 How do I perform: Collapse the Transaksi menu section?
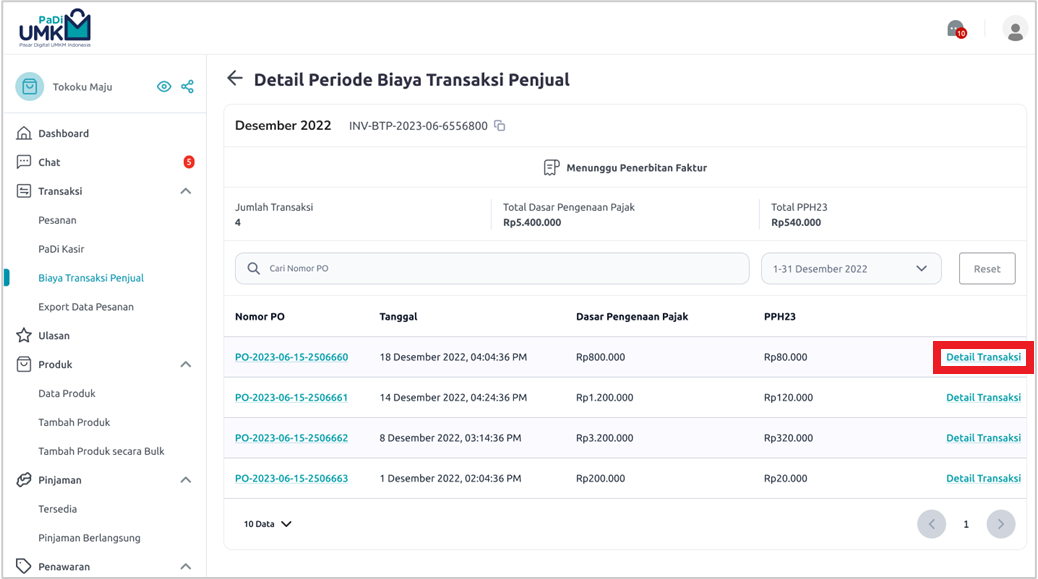pyautogui.click(x=186, y=191)
